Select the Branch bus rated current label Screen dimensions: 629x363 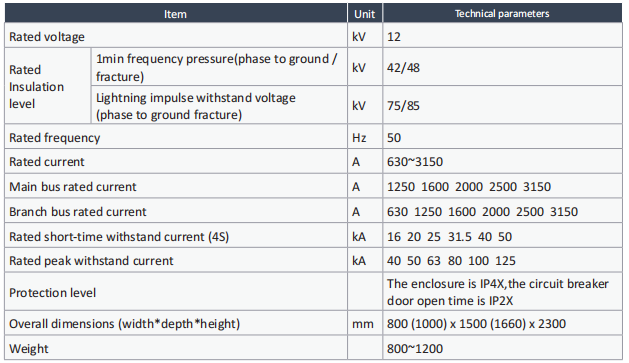(78, 211)
